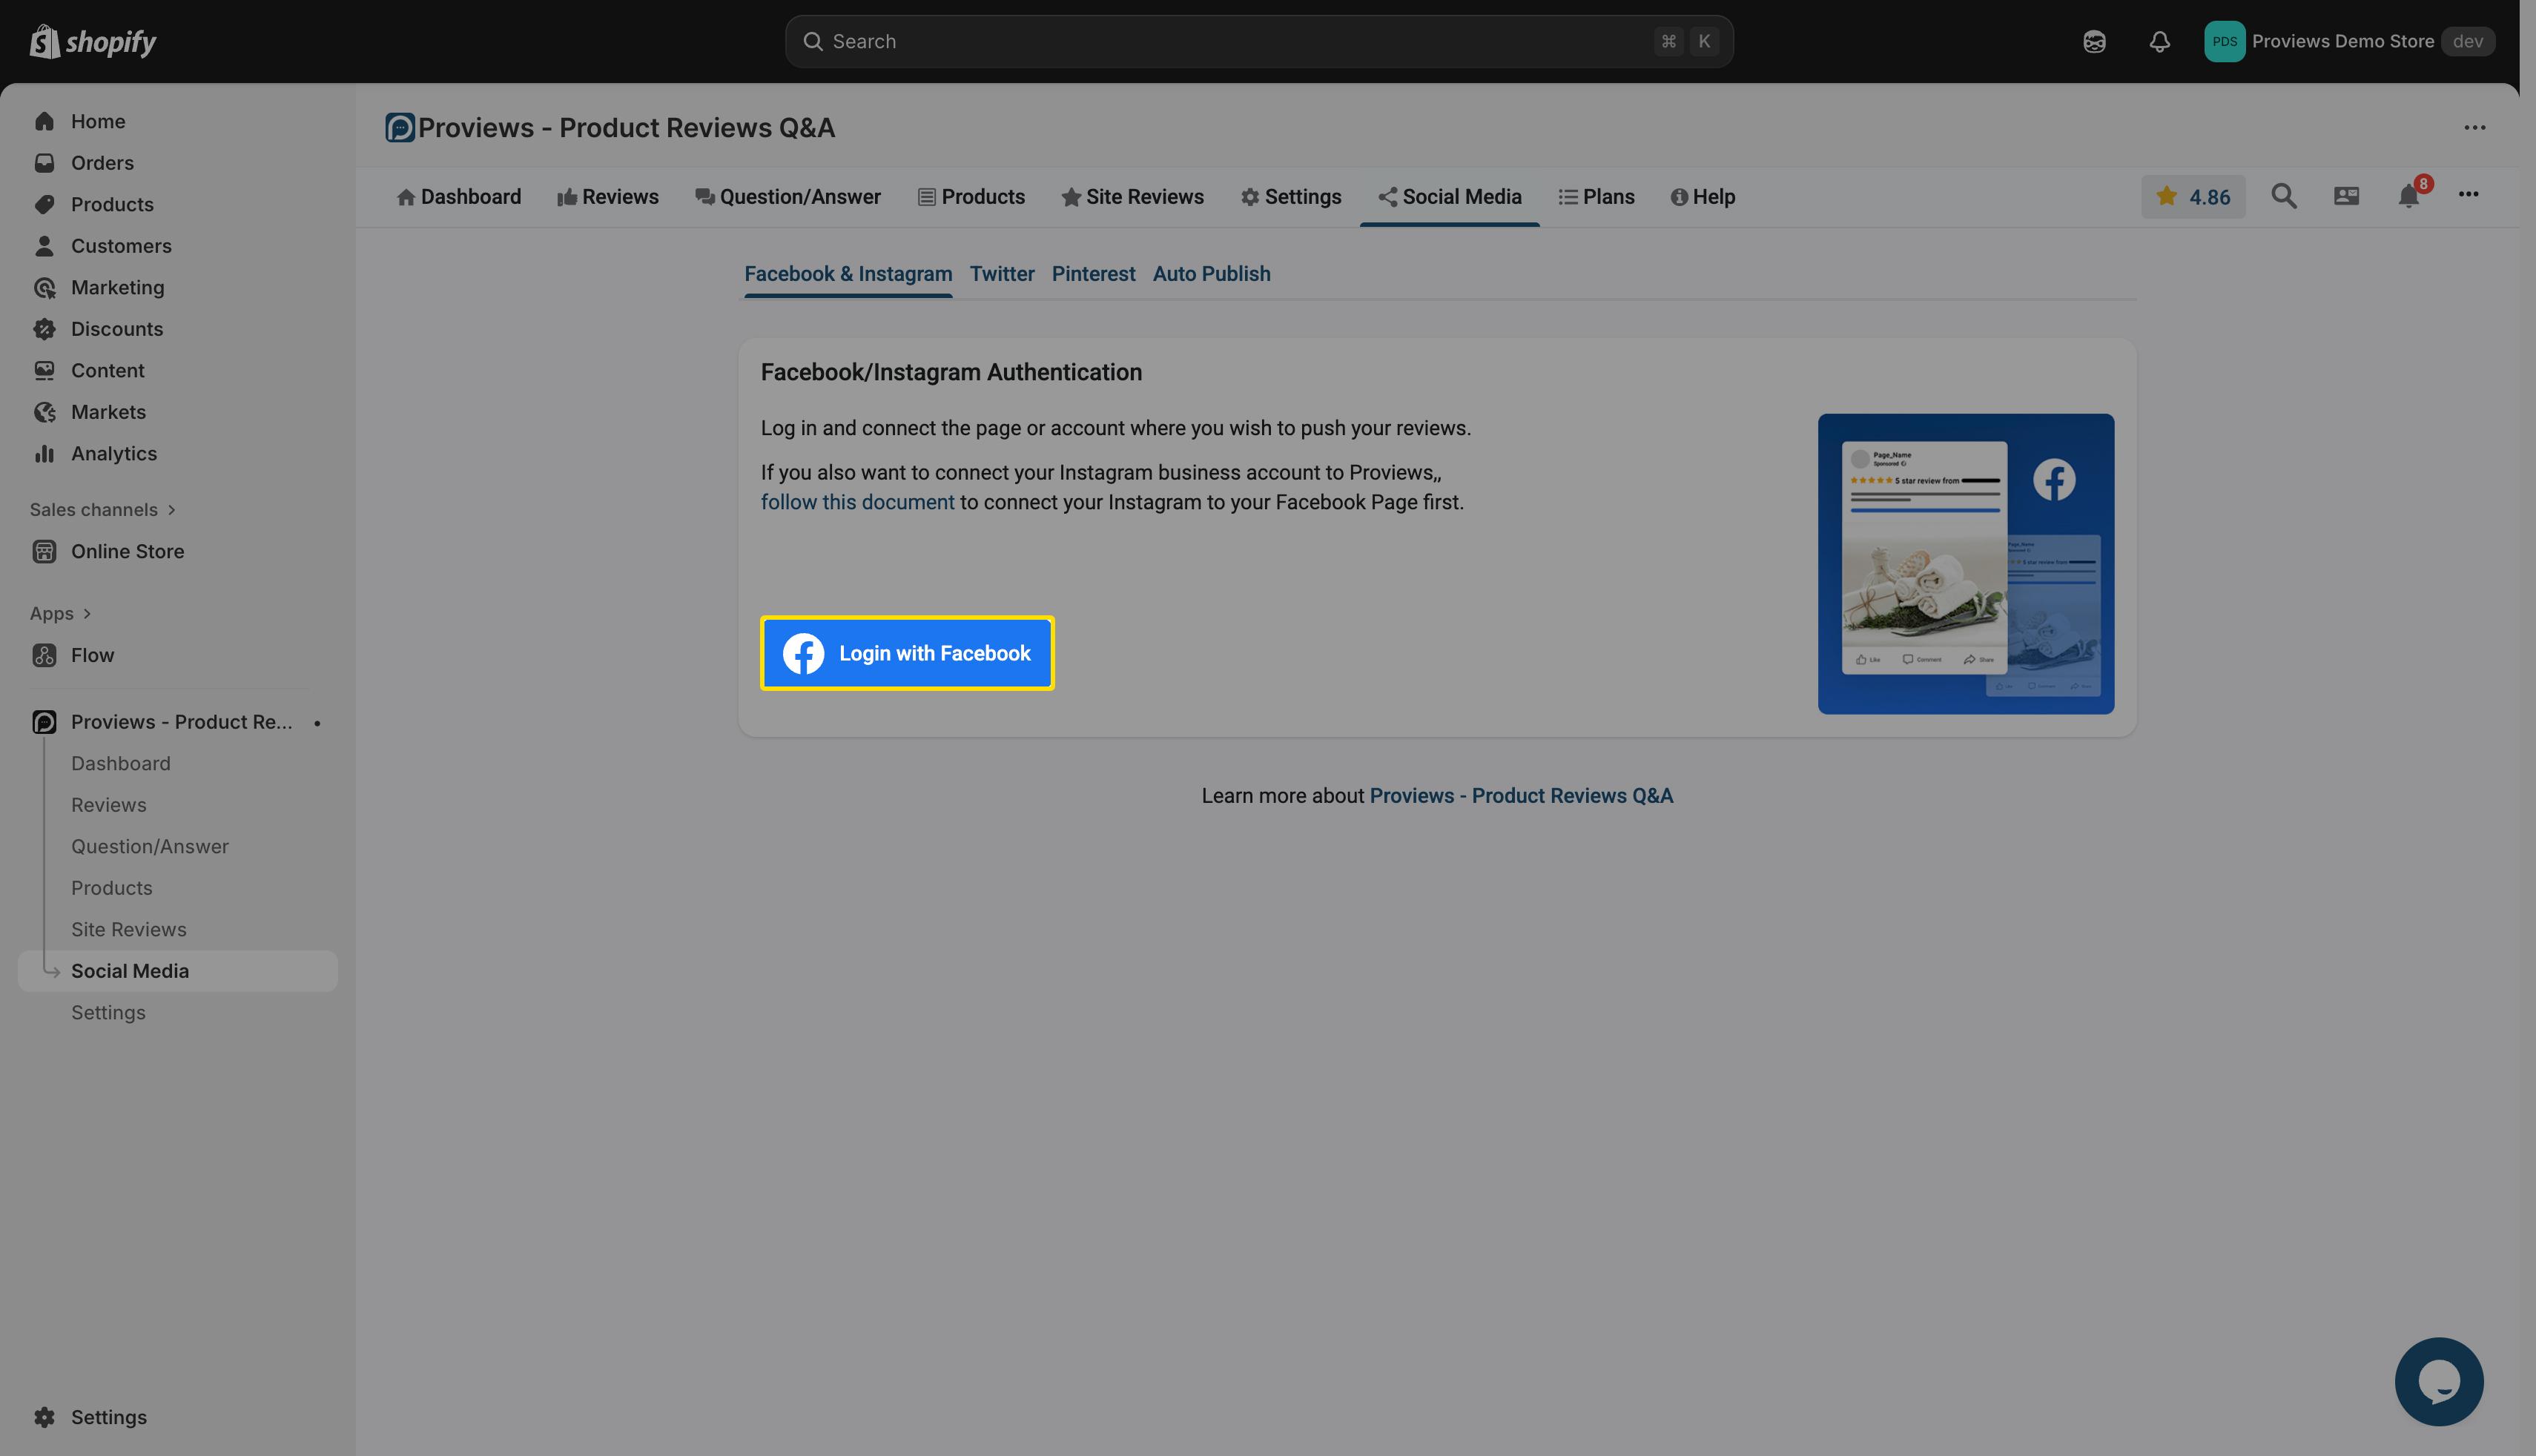The width and height of the screenshot is (2536, 1456).
Task: Open the Auto Publish tab
Action: [1211, 274]
